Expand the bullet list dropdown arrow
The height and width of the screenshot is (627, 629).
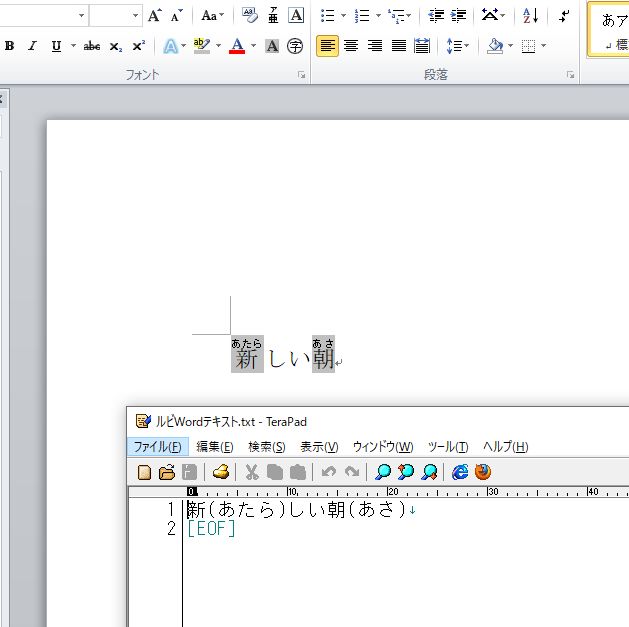pos(344,16)
